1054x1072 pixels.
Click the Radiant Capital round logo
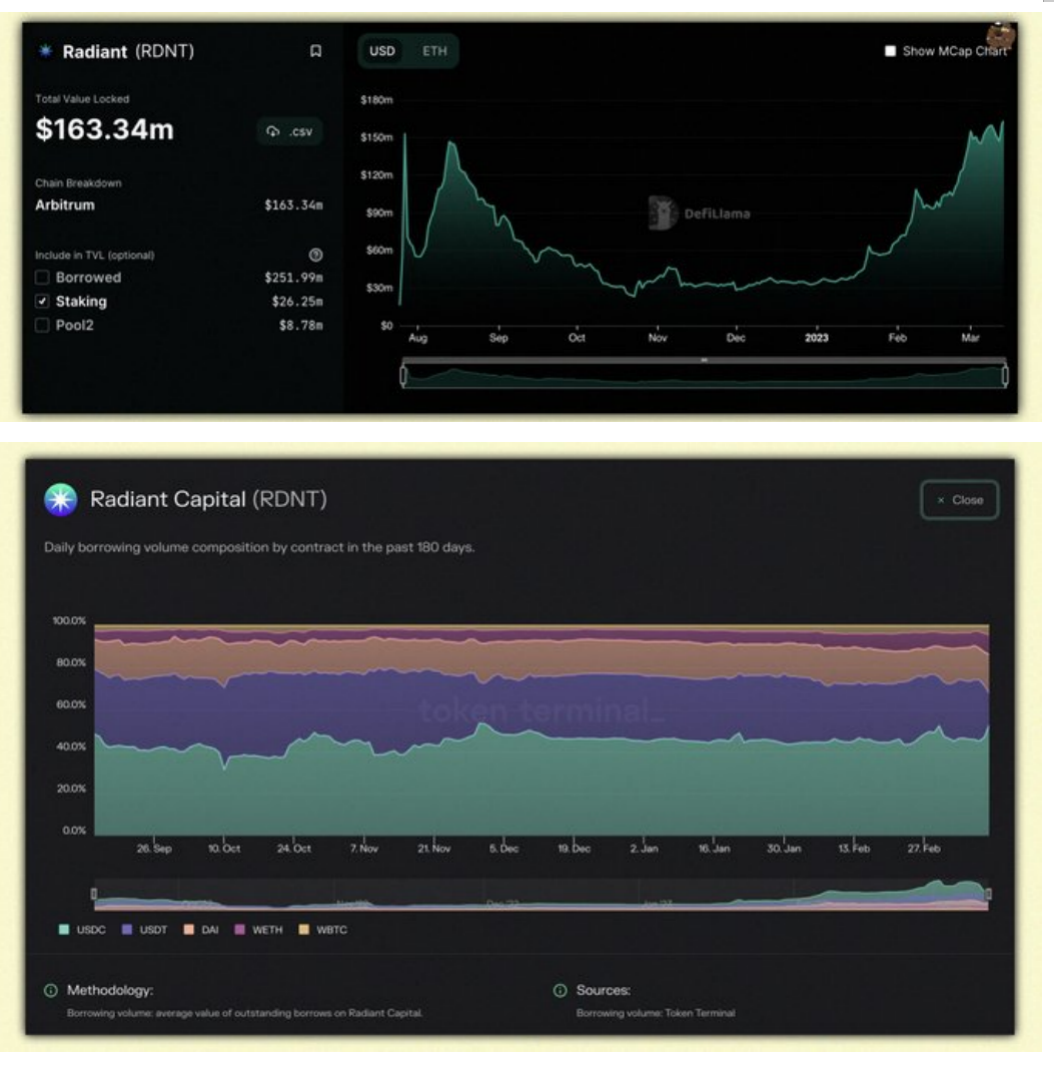(x=61, y=499)
